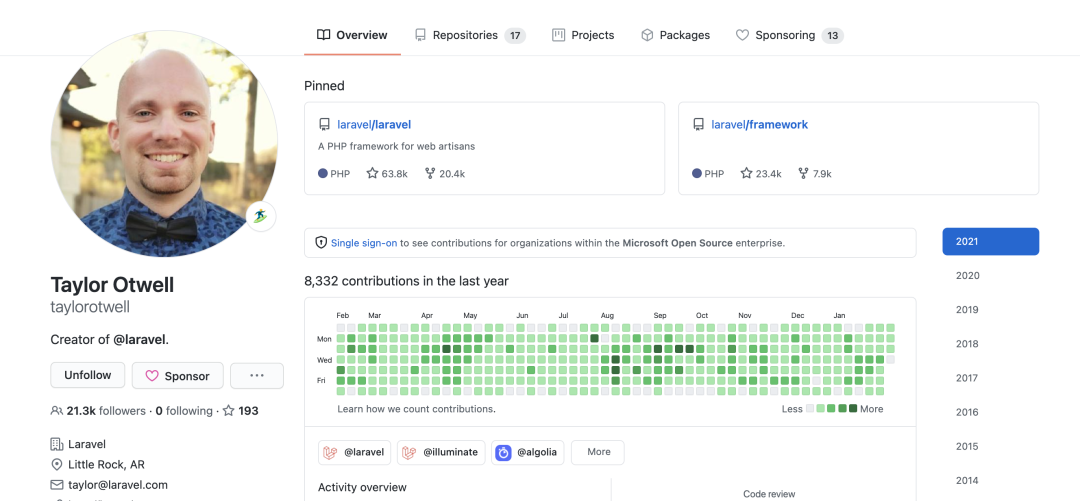1080x501 pixels.
Task: Open the laravel/laravel pinned repository link
Action: pyautogui.click(x=374, y=125)
